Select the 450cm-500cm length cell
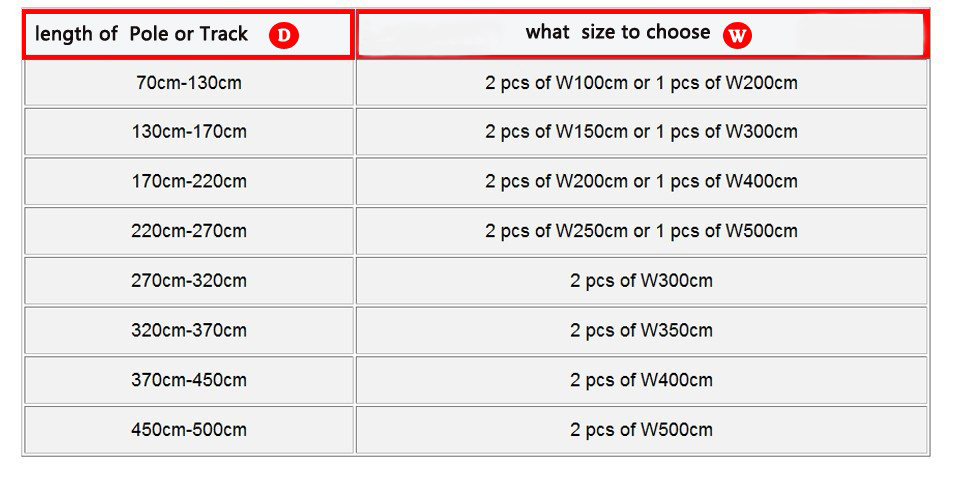960x481 pixels. pos(189,429)
